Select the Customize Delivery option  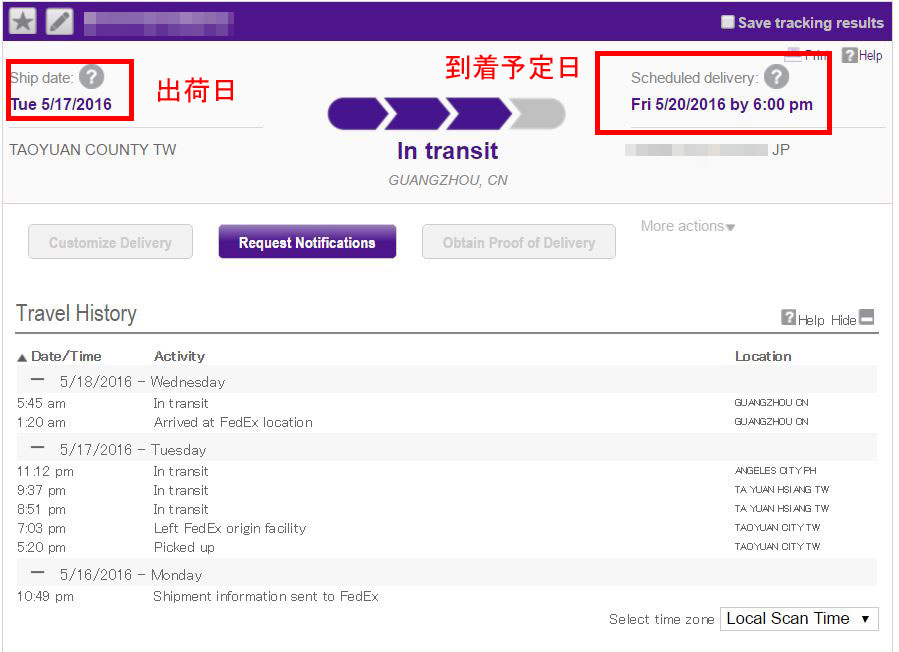110,241
